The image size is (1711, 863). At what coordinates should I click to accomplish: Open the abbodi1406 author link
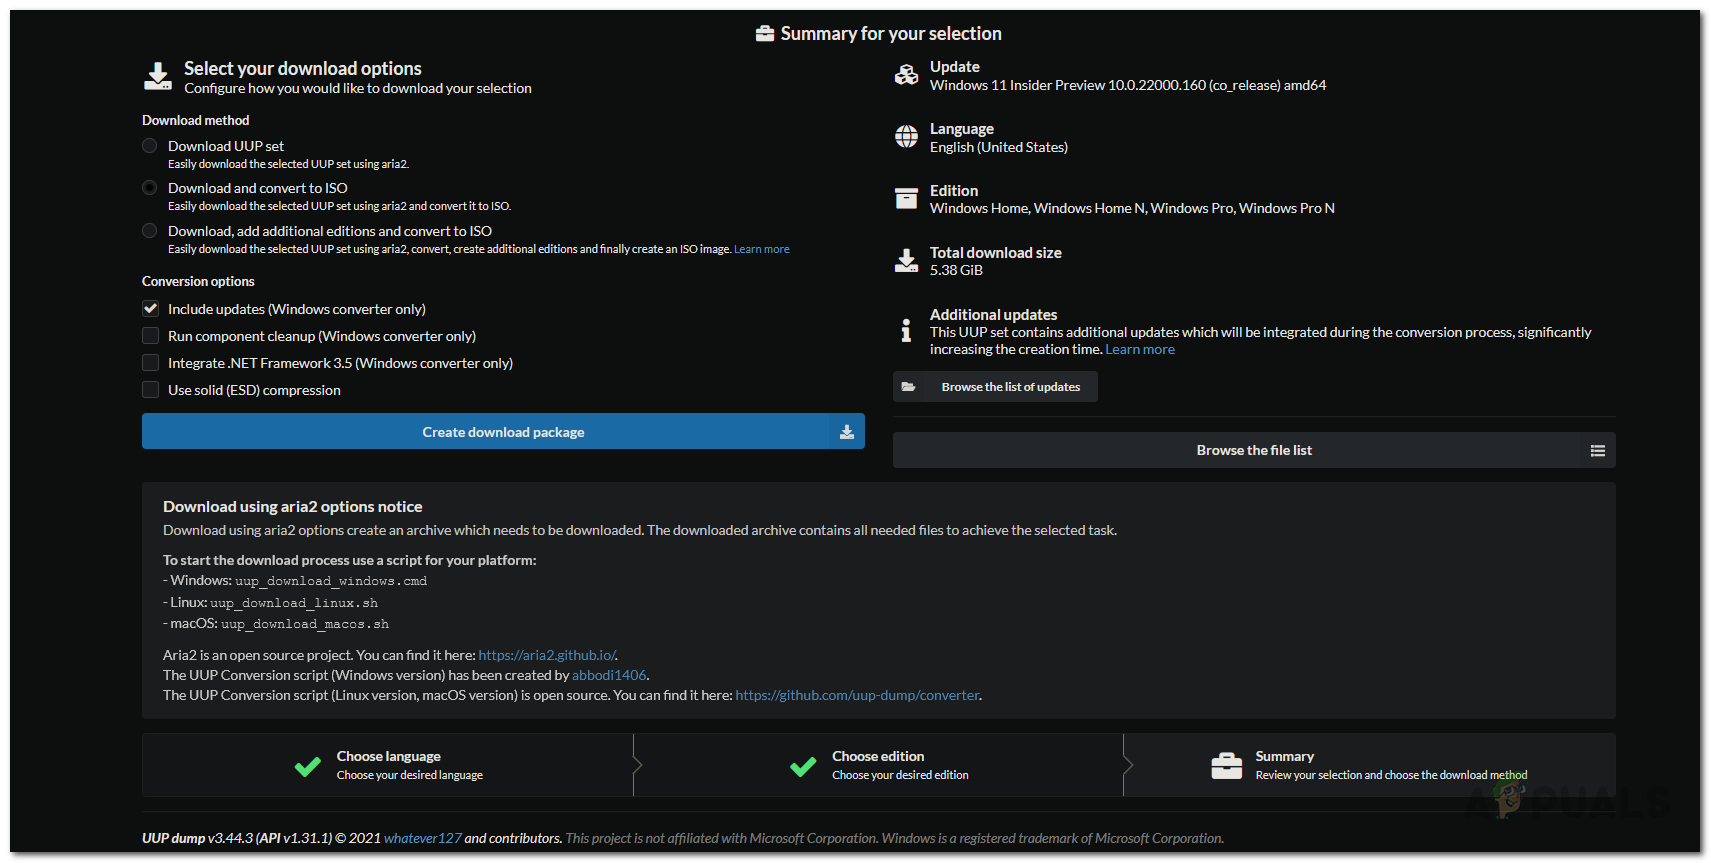609,675
